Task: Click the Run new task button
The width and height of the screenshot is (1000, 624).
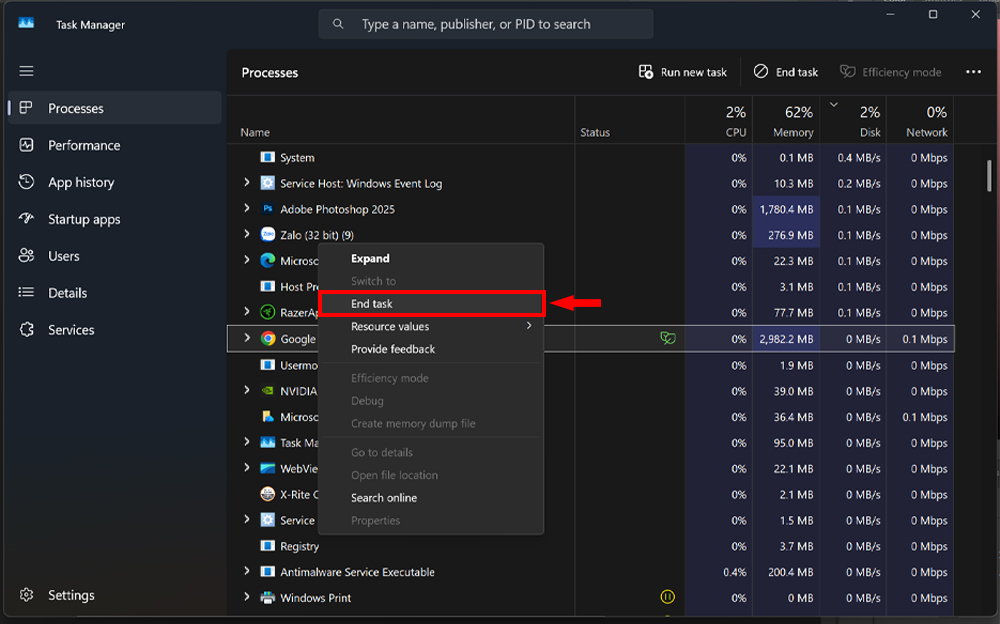Action: click(x=683, y=72)
